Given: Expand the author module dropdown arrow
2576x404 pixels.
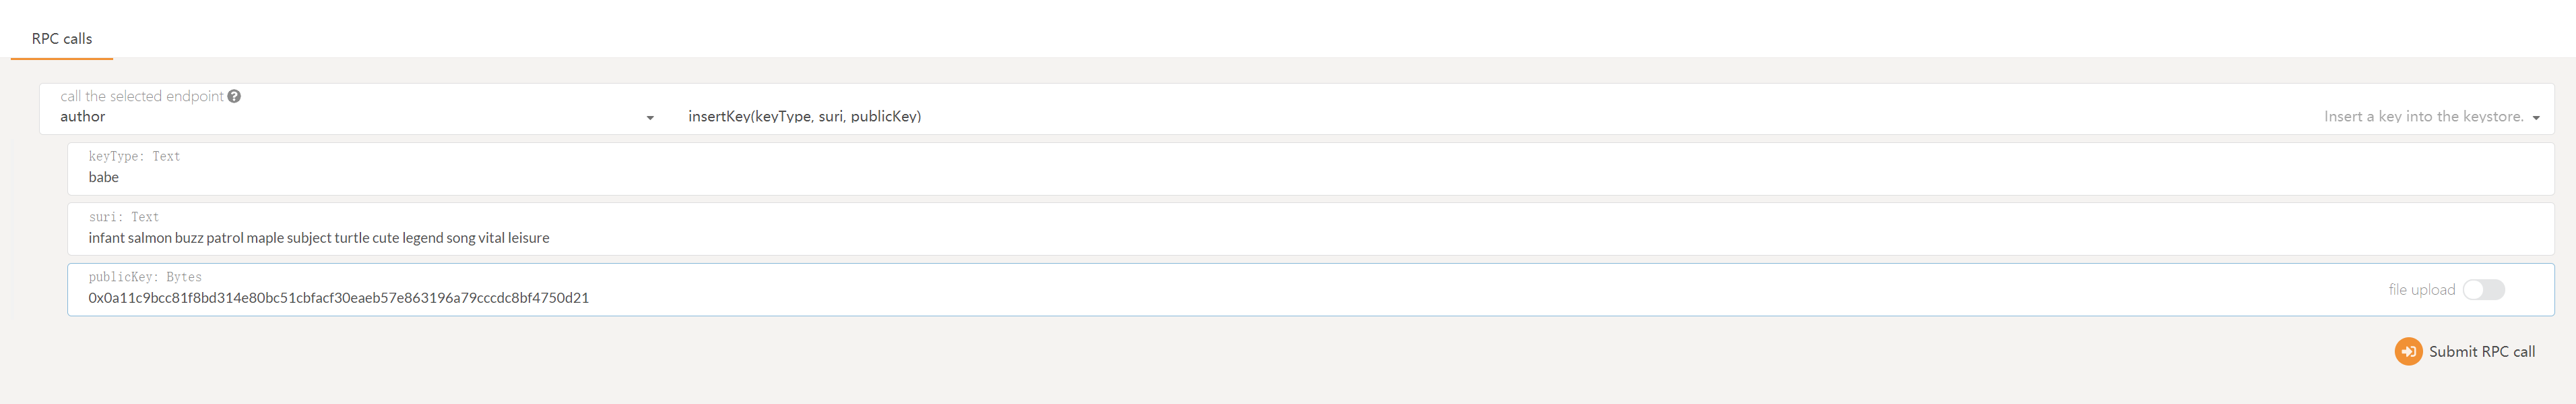Looking at the screenshot, I should pyautogui.click(x=650, y=118).
